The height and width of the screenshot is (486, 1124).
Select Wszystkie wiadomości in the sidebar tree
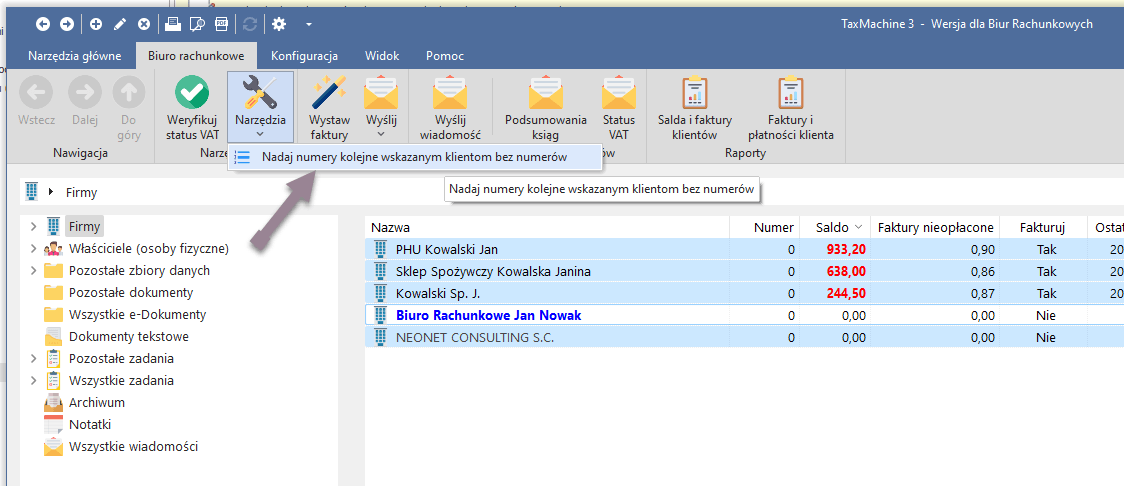[x=133, y=447]
